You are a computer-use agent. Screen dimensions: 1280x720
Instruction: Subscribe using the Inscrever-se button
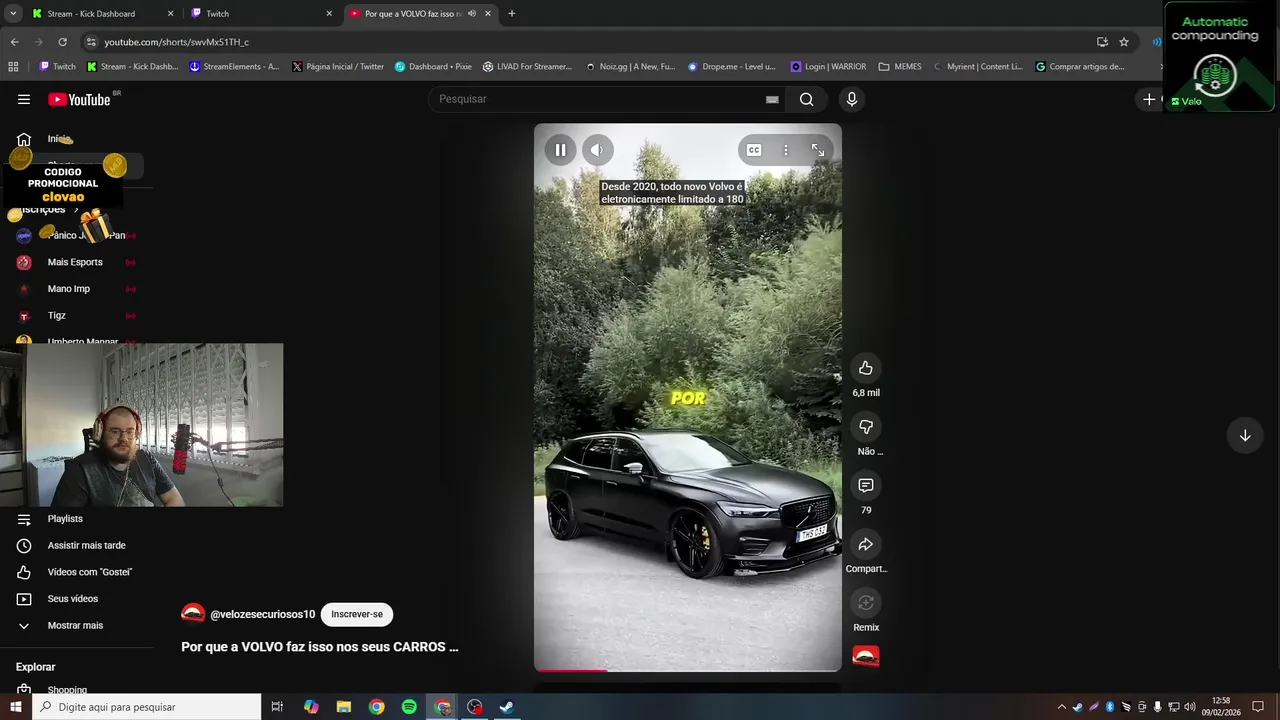click(x=357, y=614)
